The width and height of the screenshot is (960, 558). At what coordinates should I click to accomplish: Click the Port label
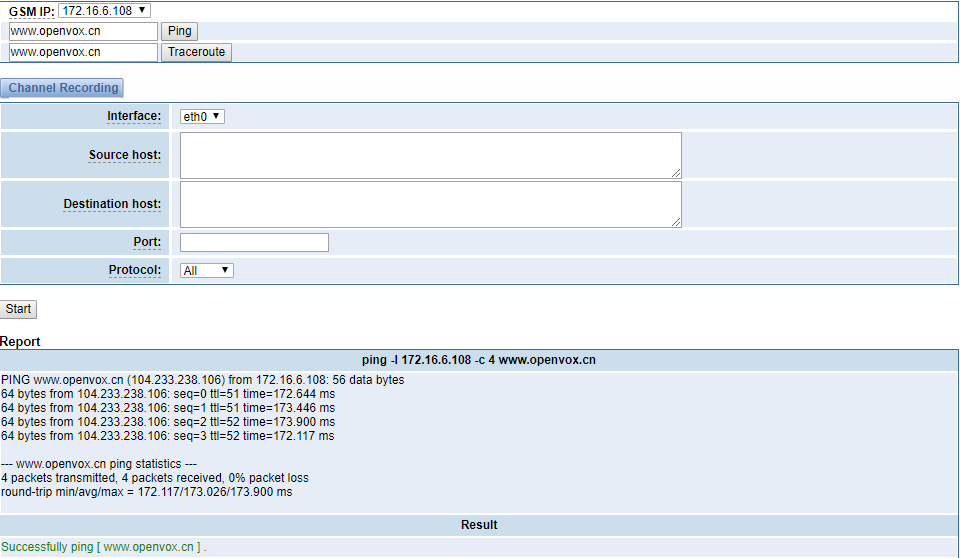pyautogui.click(x=147, y=242)
